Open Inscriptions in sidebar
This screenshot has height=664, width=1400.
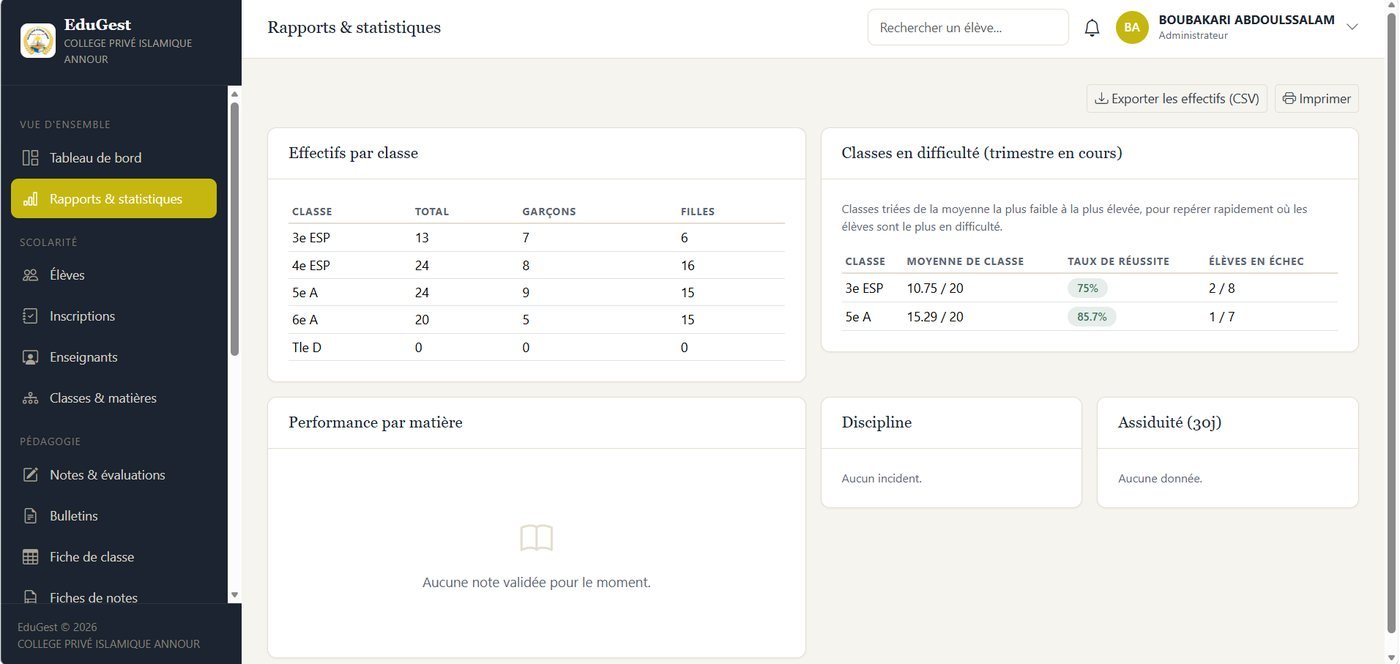(113, 316)
